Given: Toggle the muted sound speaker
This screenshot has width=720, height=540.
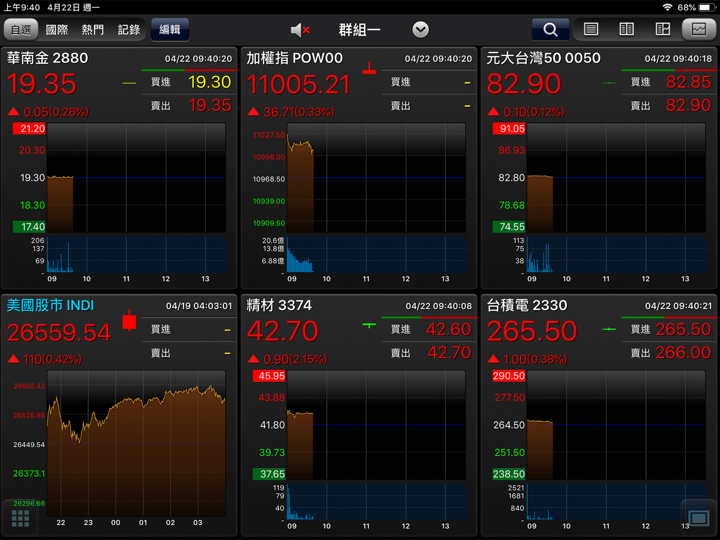Looking at the screenshot, I should point(299,30).
